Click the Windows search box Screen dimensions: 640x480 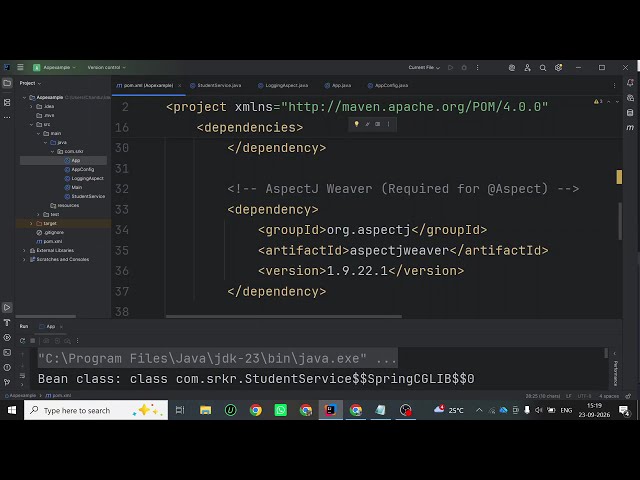click(96, 410)
